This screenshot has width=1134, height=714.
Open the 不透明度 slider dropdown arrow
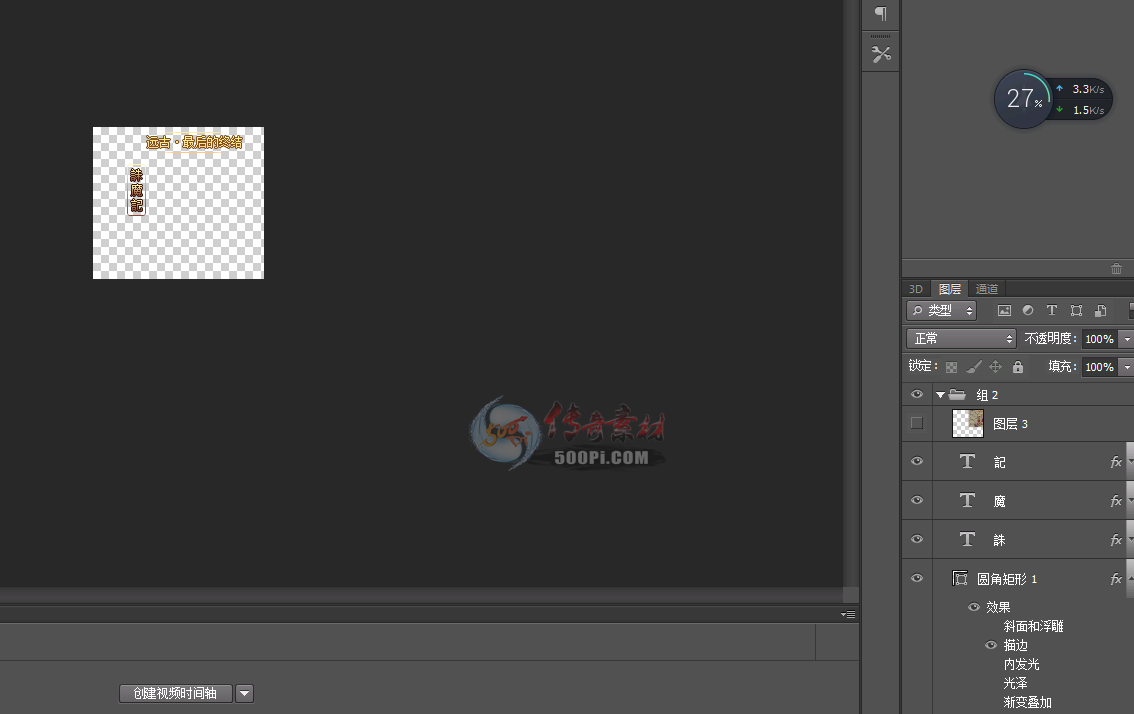pyautogui.click(x=1127, y=339)
